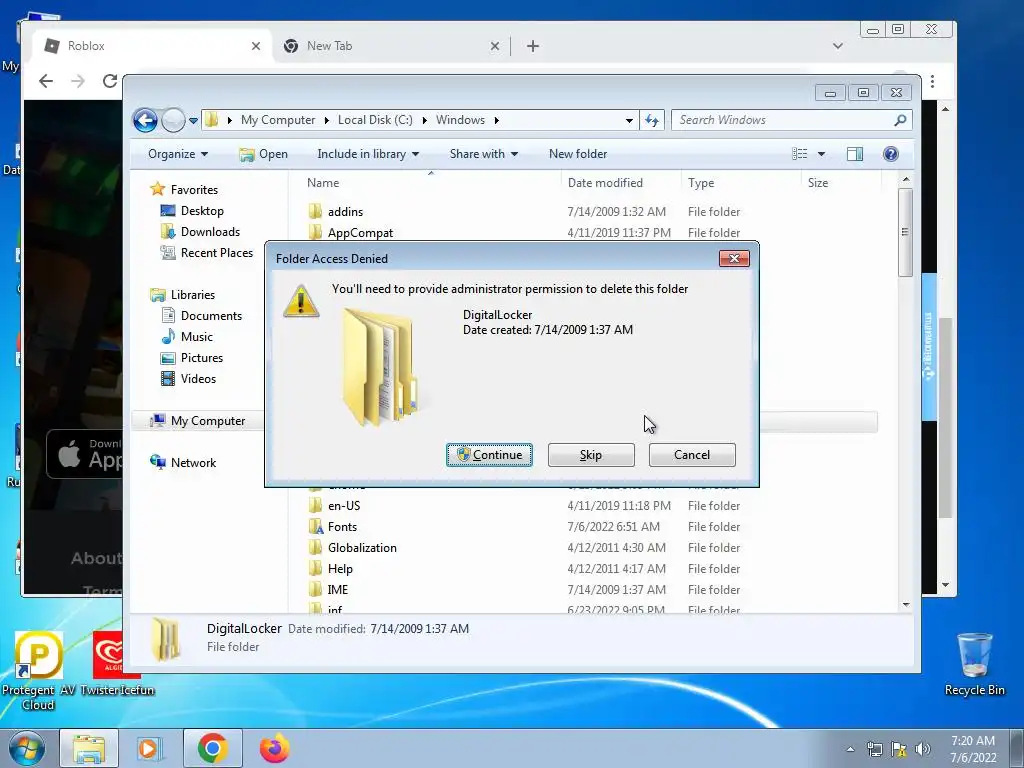Viewport: 1024px width, 768px height.
Task: Open the Organize menu
Action: [178, 154]
